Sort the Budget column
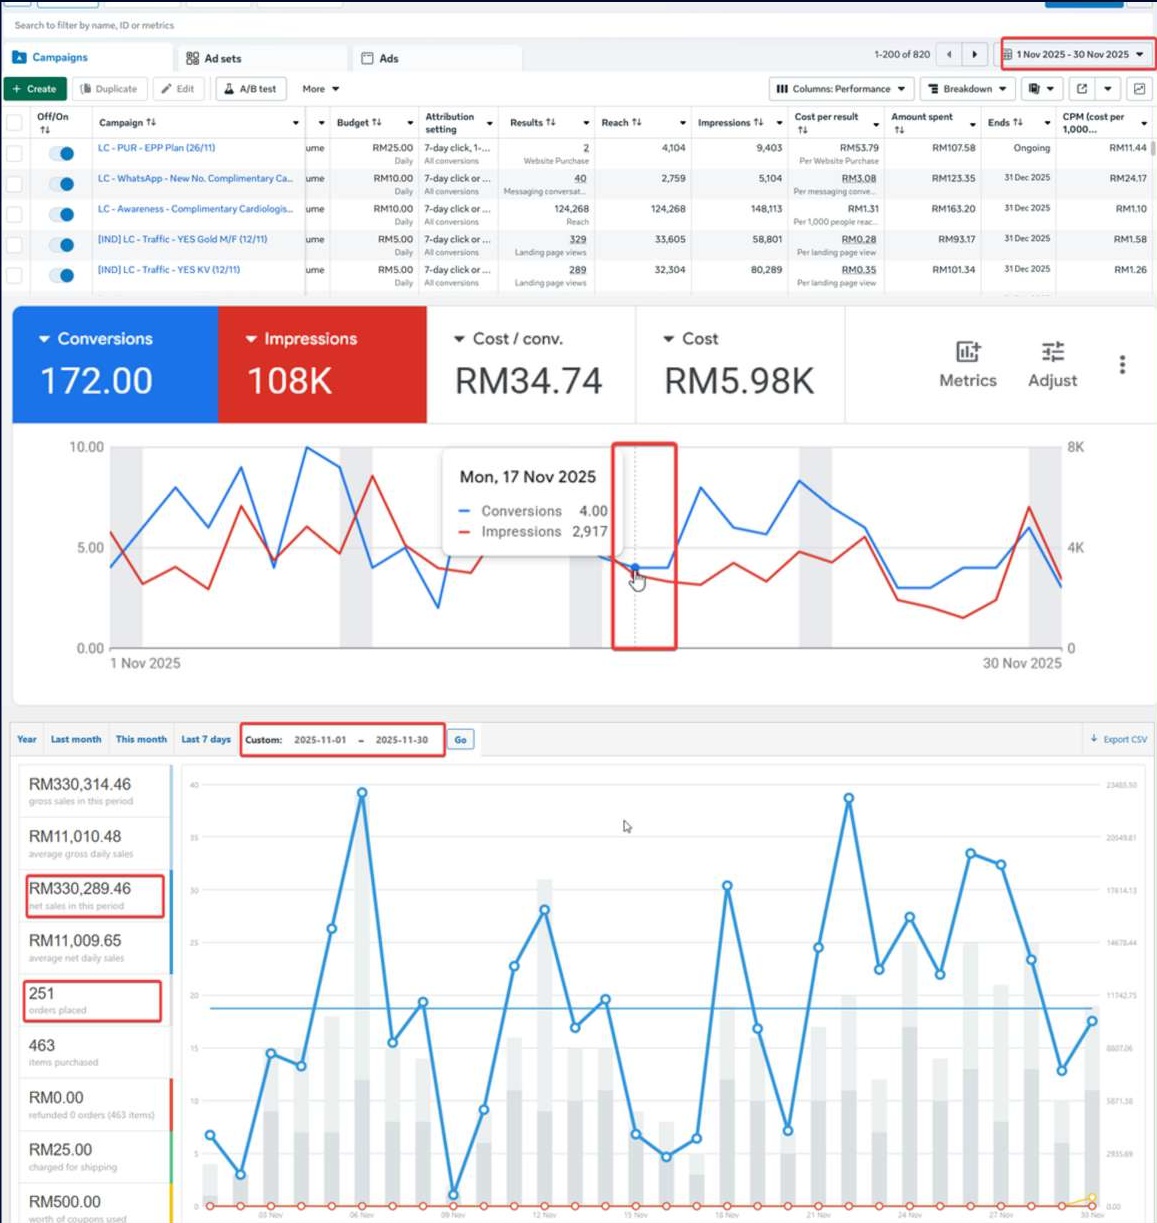The image size is (1157, 1223). [377, 122]
